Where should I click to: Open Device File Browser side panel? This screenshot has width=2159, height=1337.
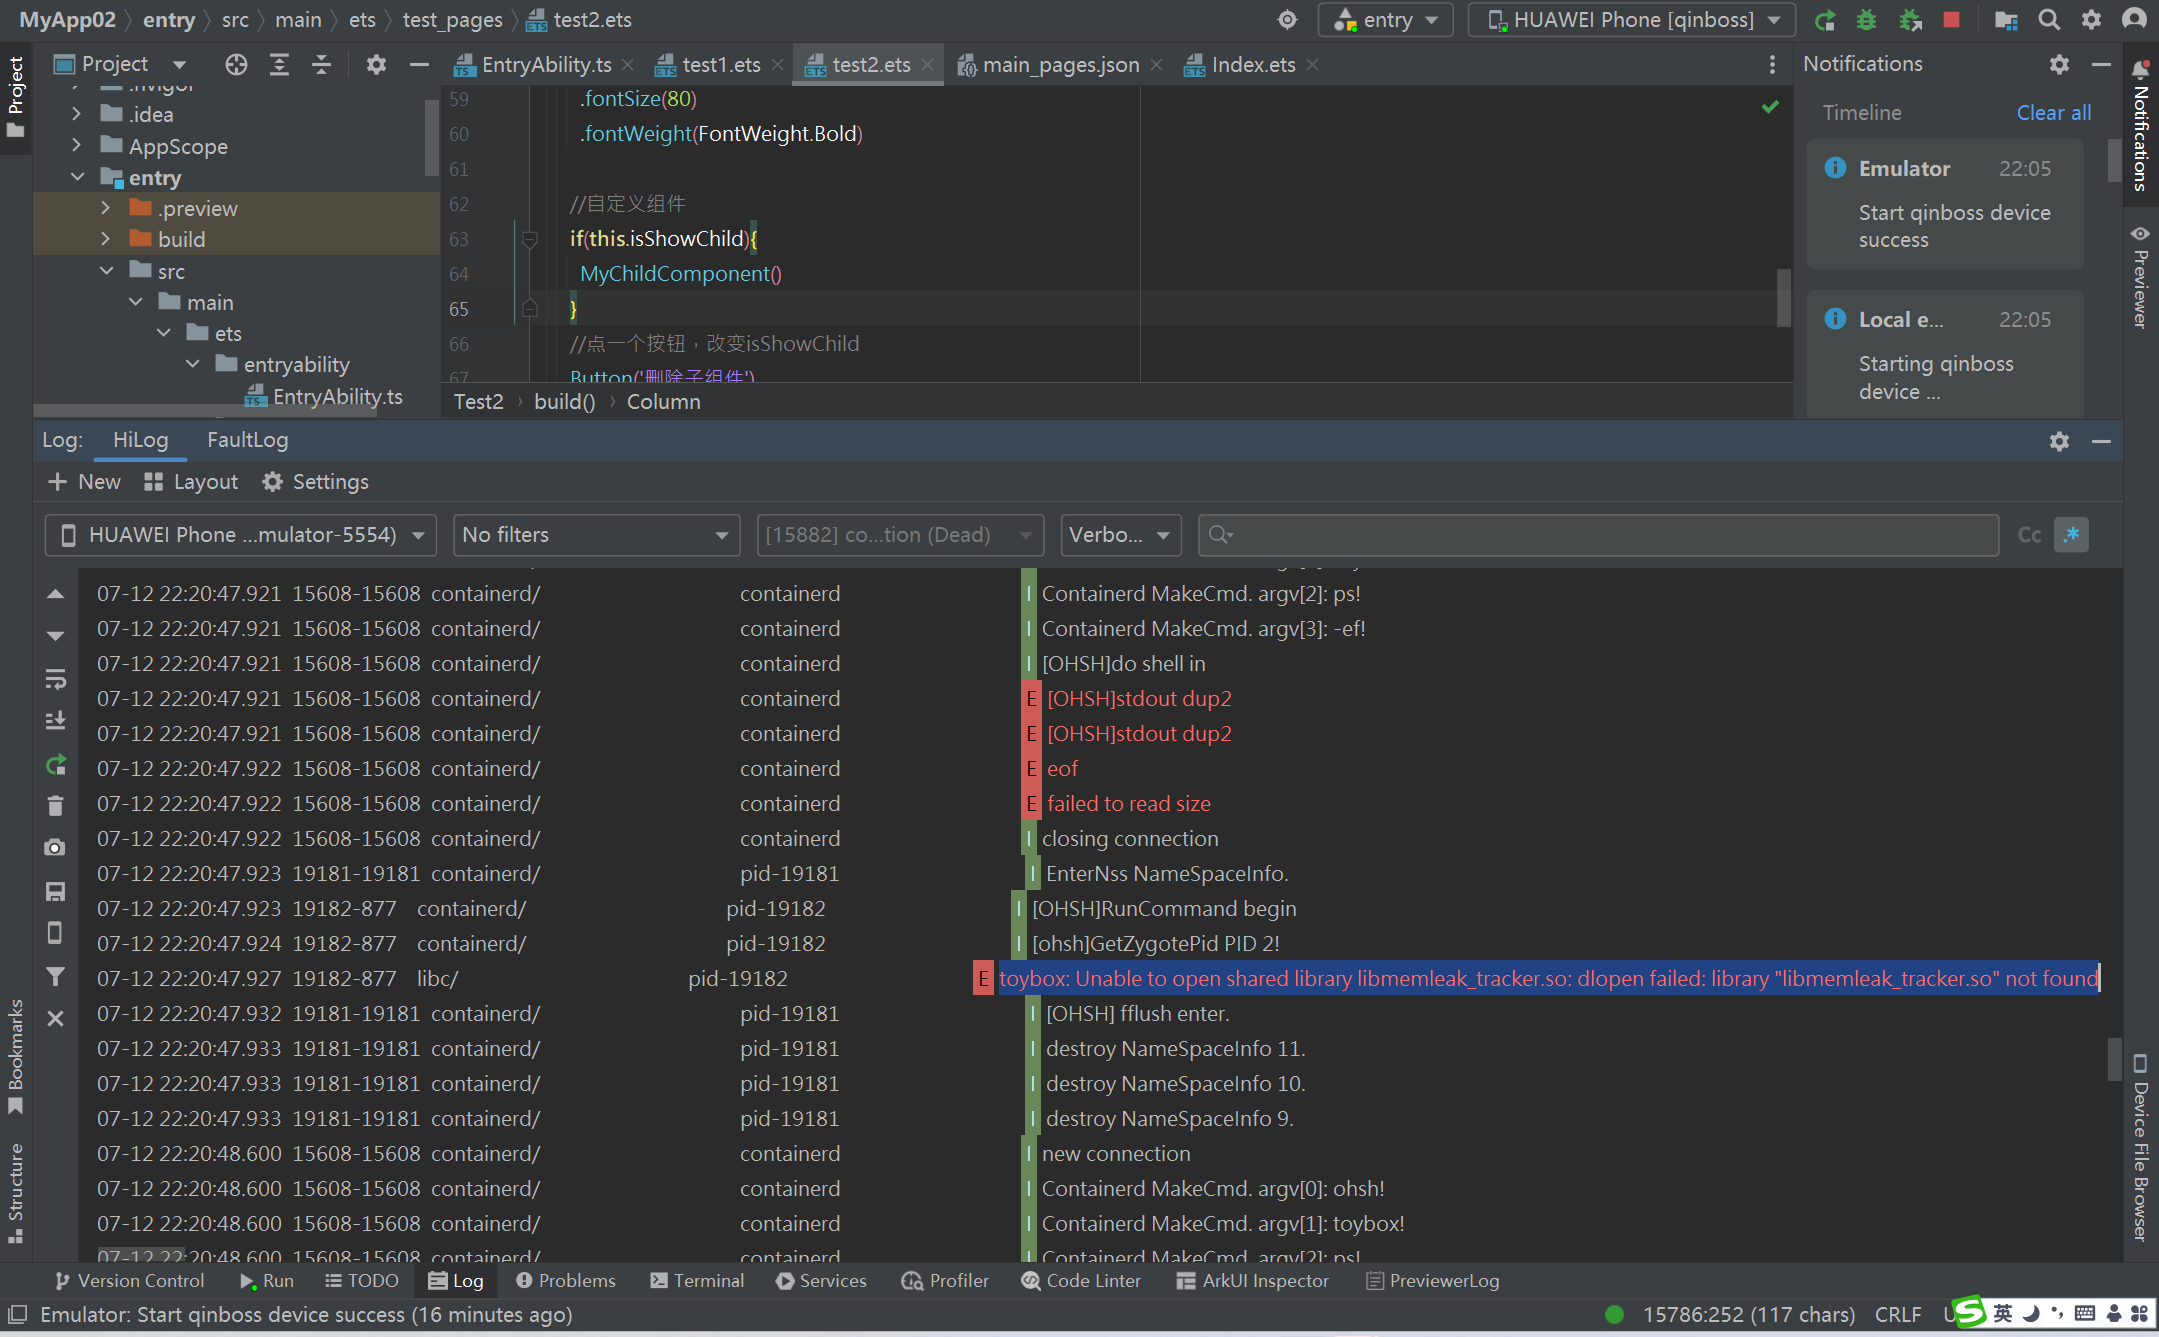click(2140, 1147)
